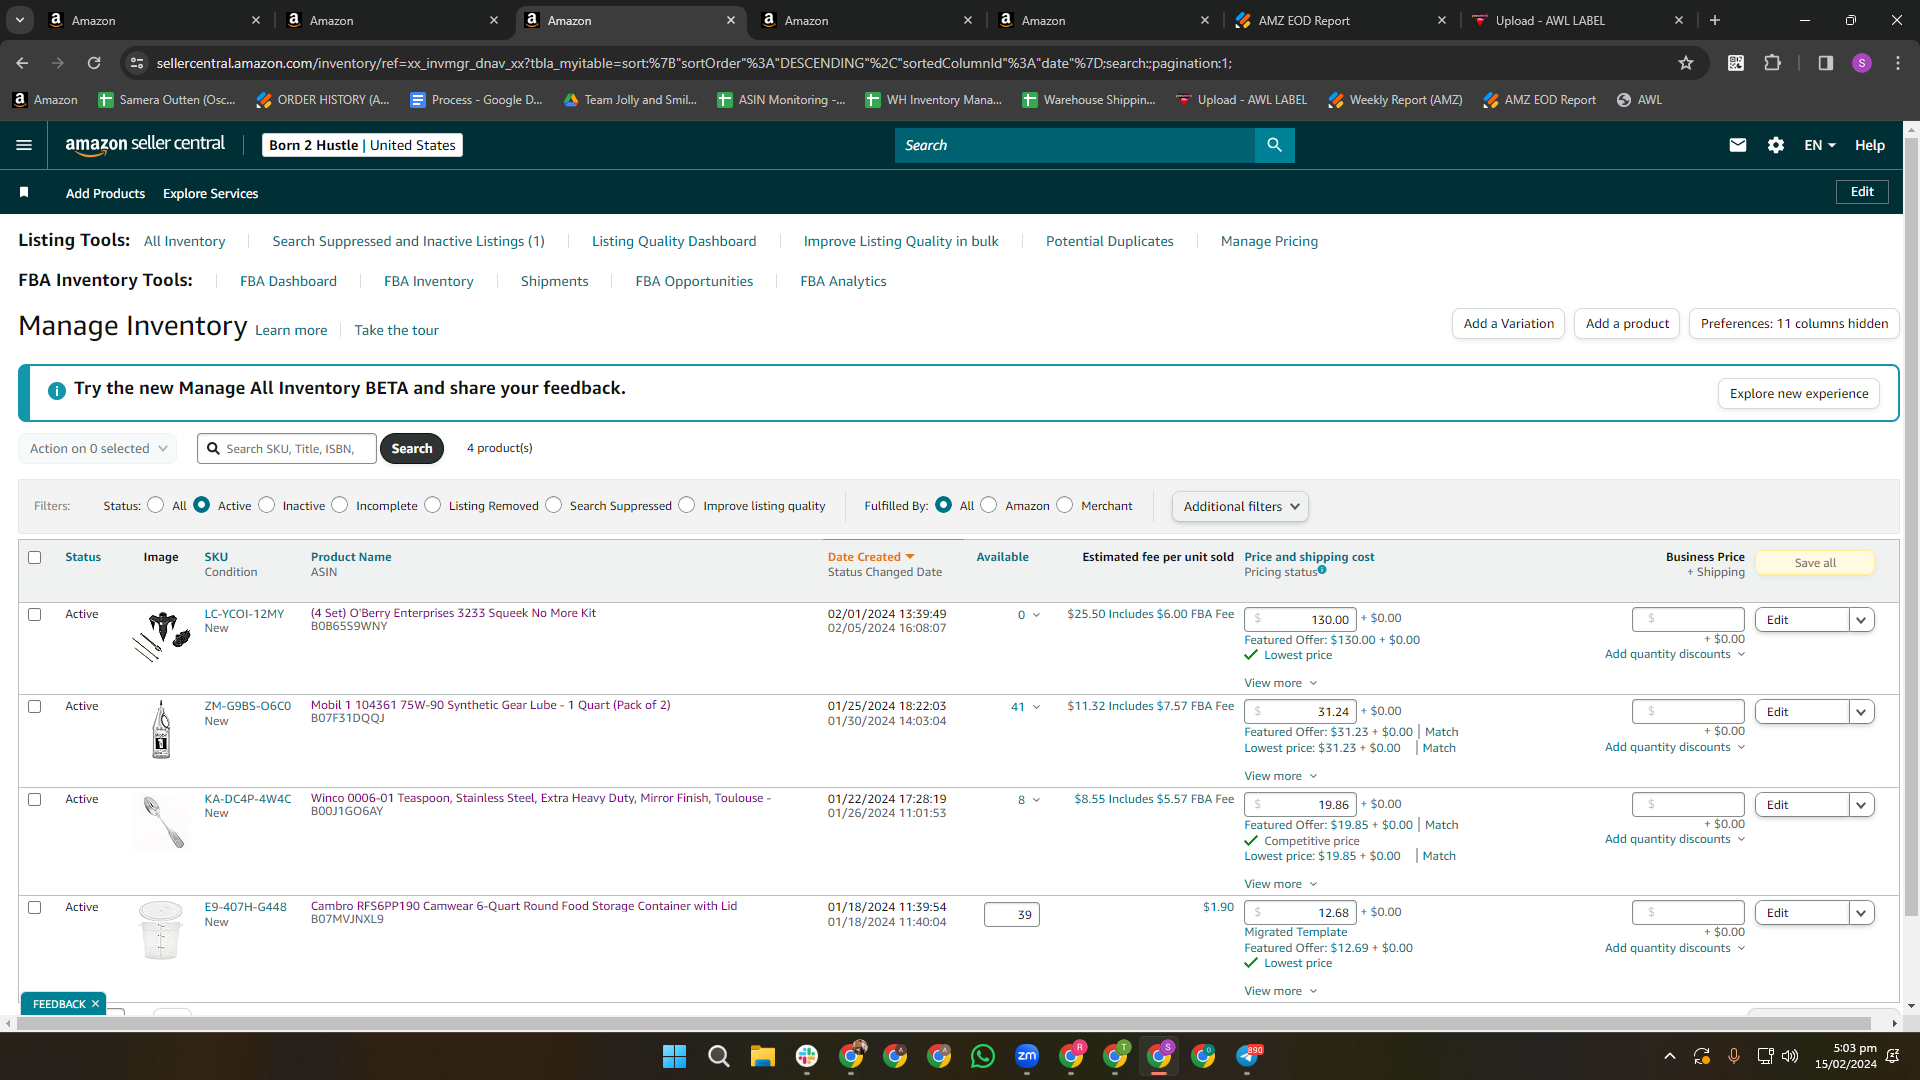
Task: Switch to the AMZ EOD Report browser tab
Action: coord(1341,20)
